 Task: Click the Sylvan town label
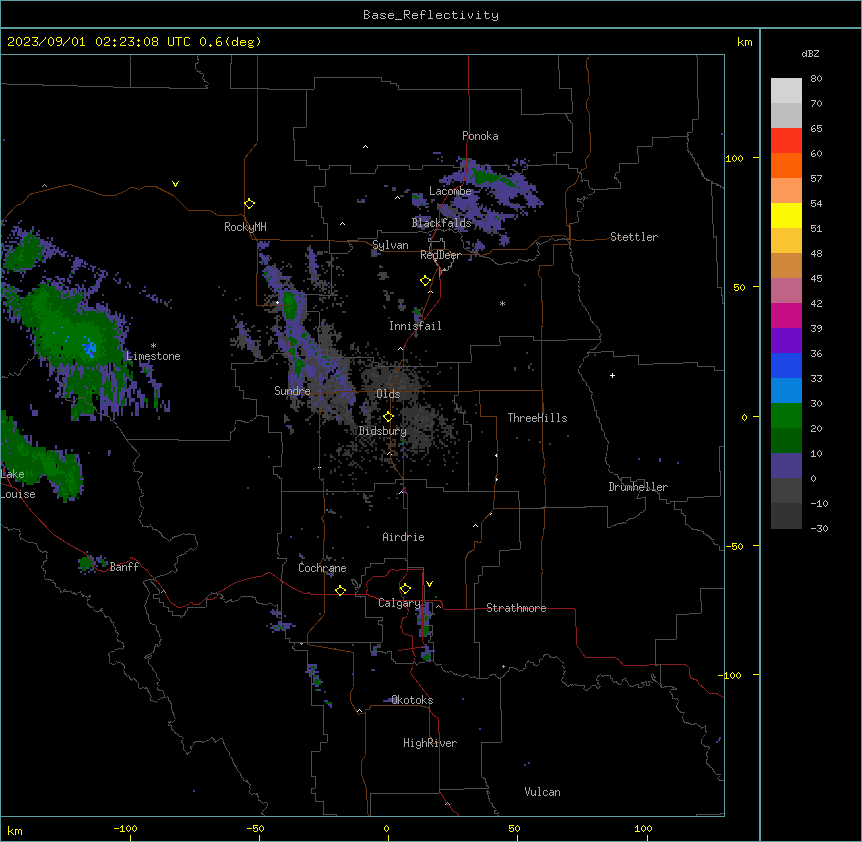[390, 245]
